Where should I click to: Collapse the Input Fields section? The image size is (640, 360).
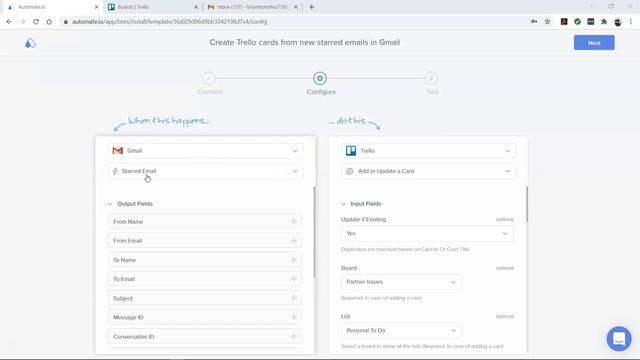pos(343,204)
